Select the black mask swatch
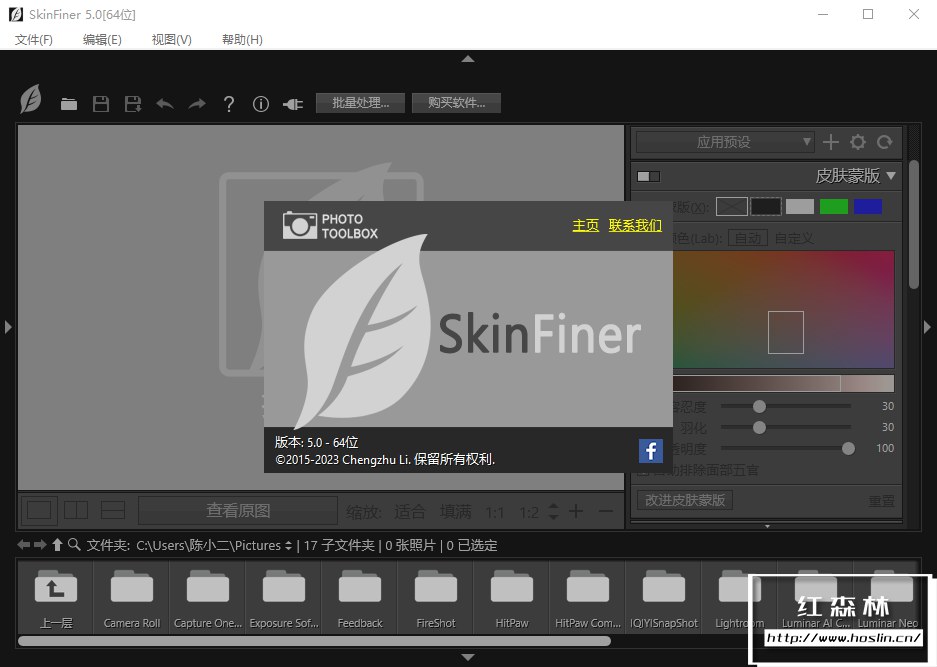The width and height of the screenshot is (937, 667). [x=765, y=206]
